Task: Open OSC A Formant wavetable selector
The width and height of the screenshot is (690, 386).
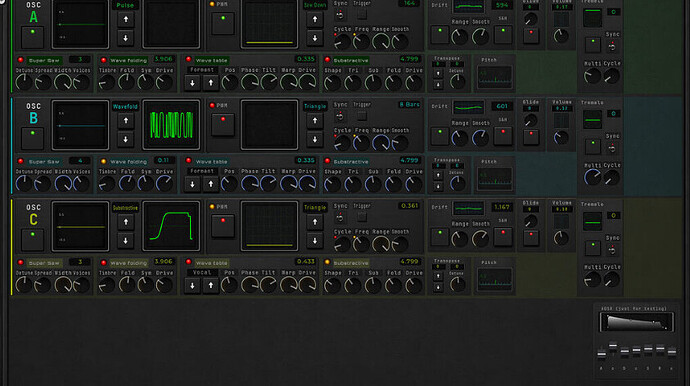Action: click(x=202, y=70)
